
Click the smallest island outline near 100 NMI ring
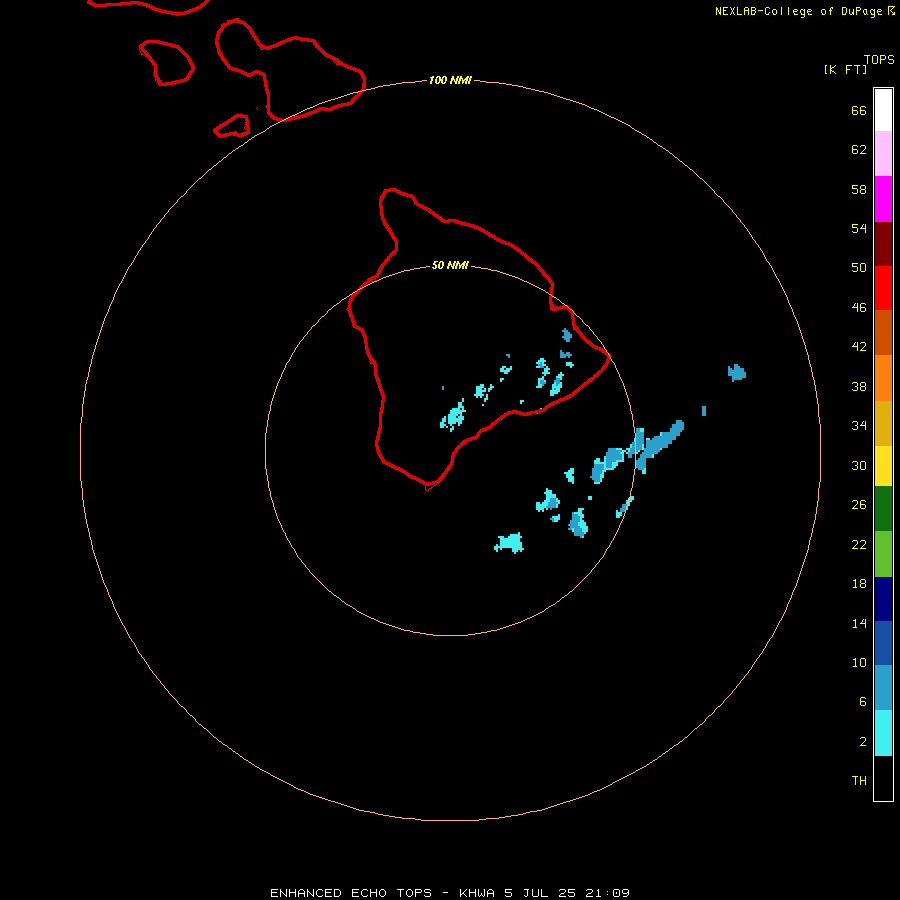232,126
